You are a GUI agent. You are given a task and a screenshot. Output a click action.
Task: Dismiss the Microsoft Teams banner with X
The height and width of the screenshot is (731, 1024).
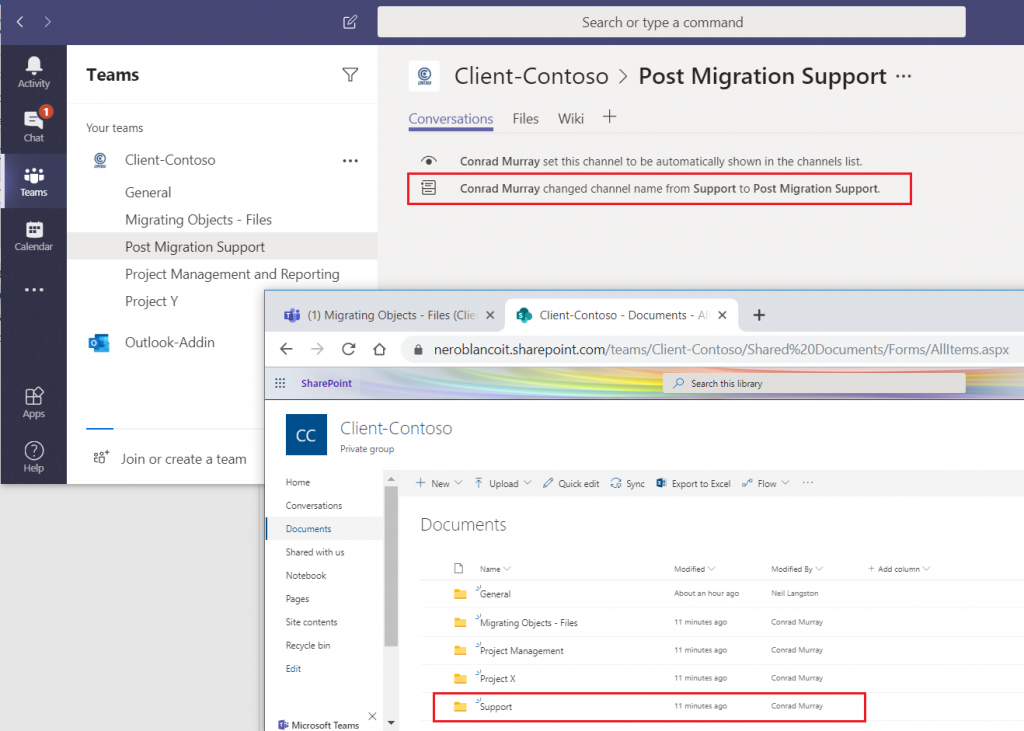372,717
